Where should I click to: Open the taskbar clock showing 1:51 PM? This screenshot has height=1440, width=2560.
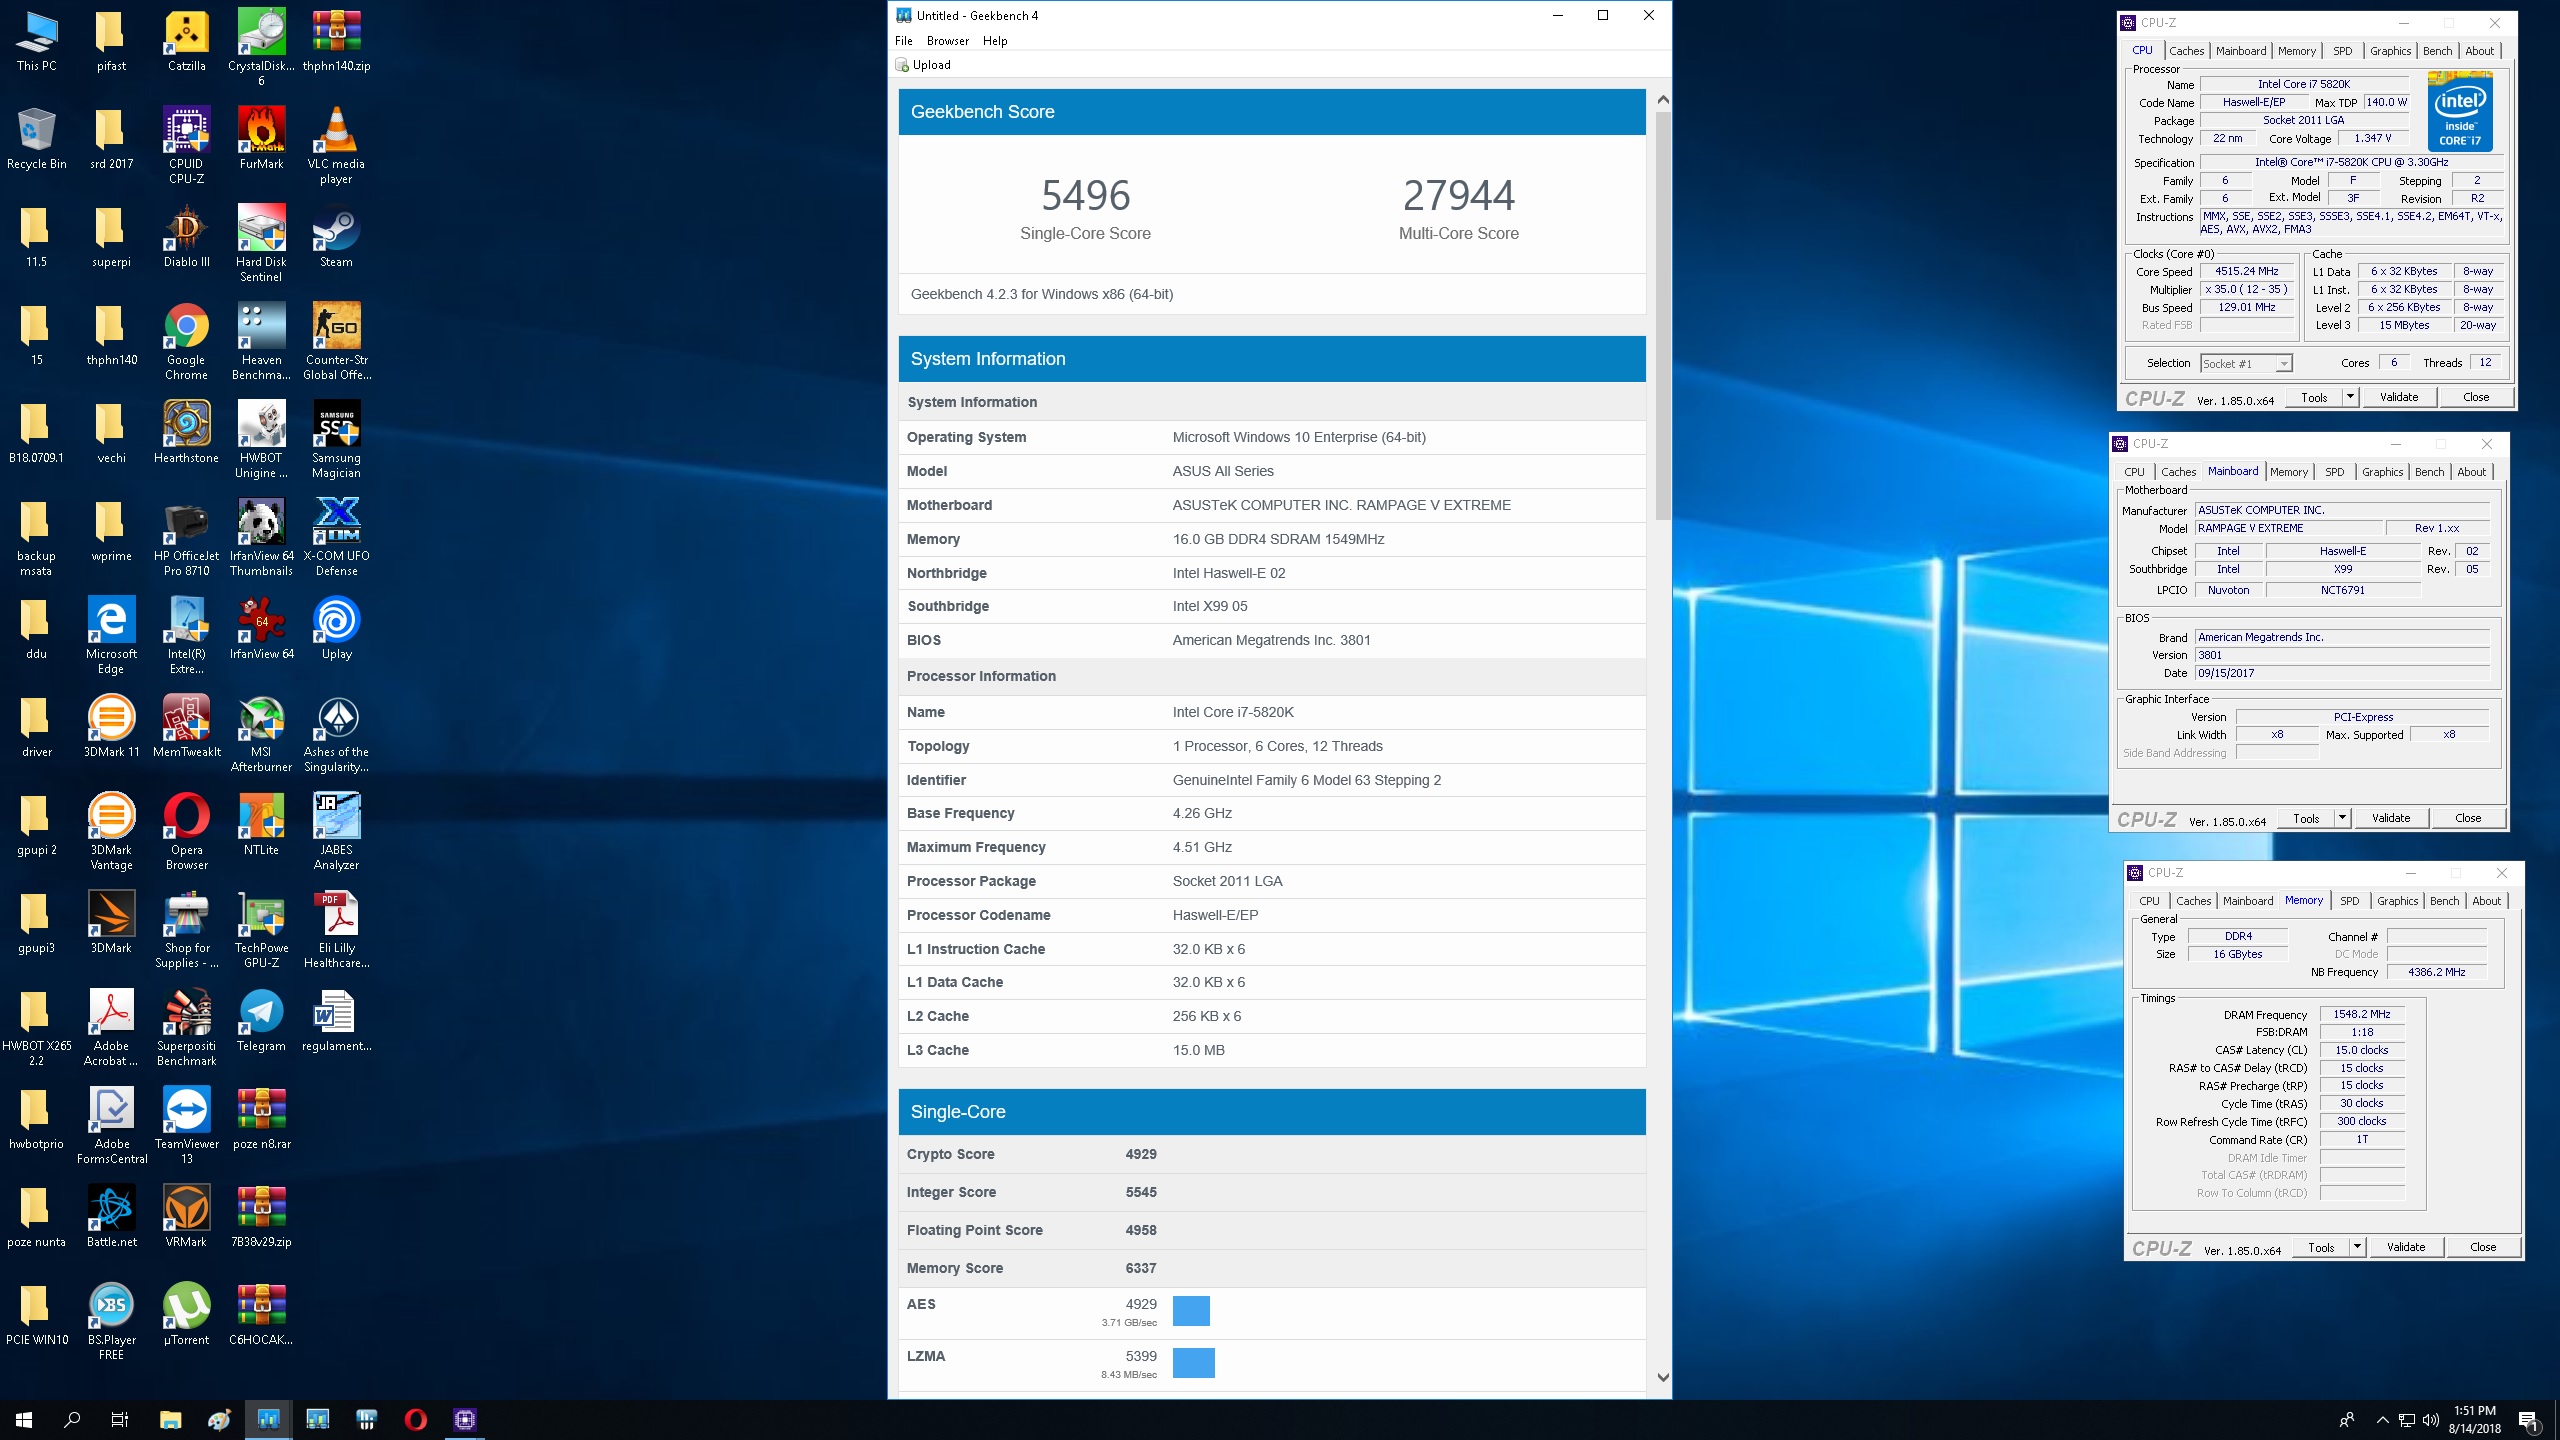[2474, 1419]
